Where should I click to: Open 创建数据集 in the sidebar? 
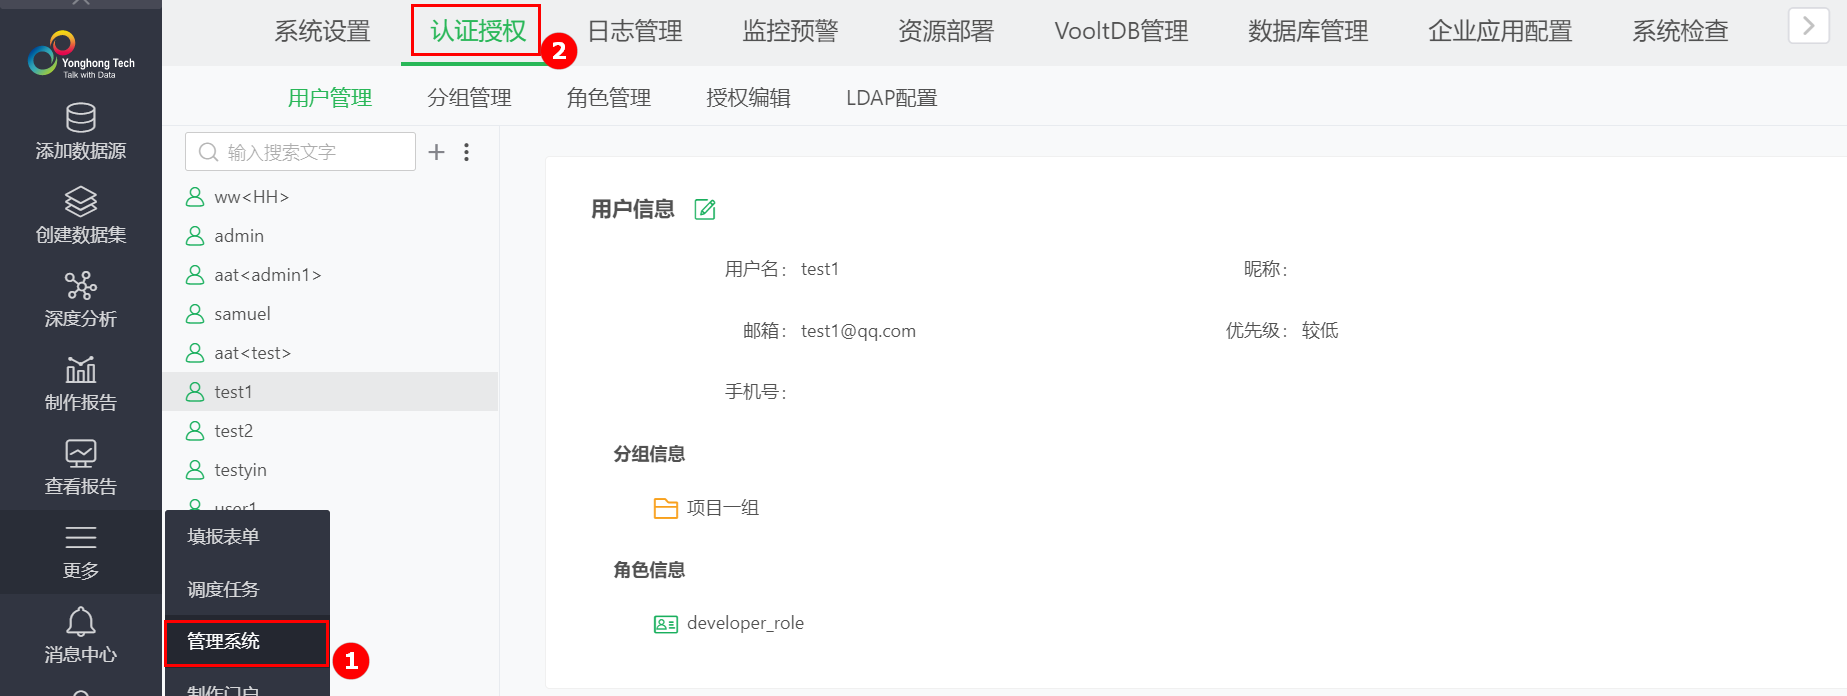[80, 217]
